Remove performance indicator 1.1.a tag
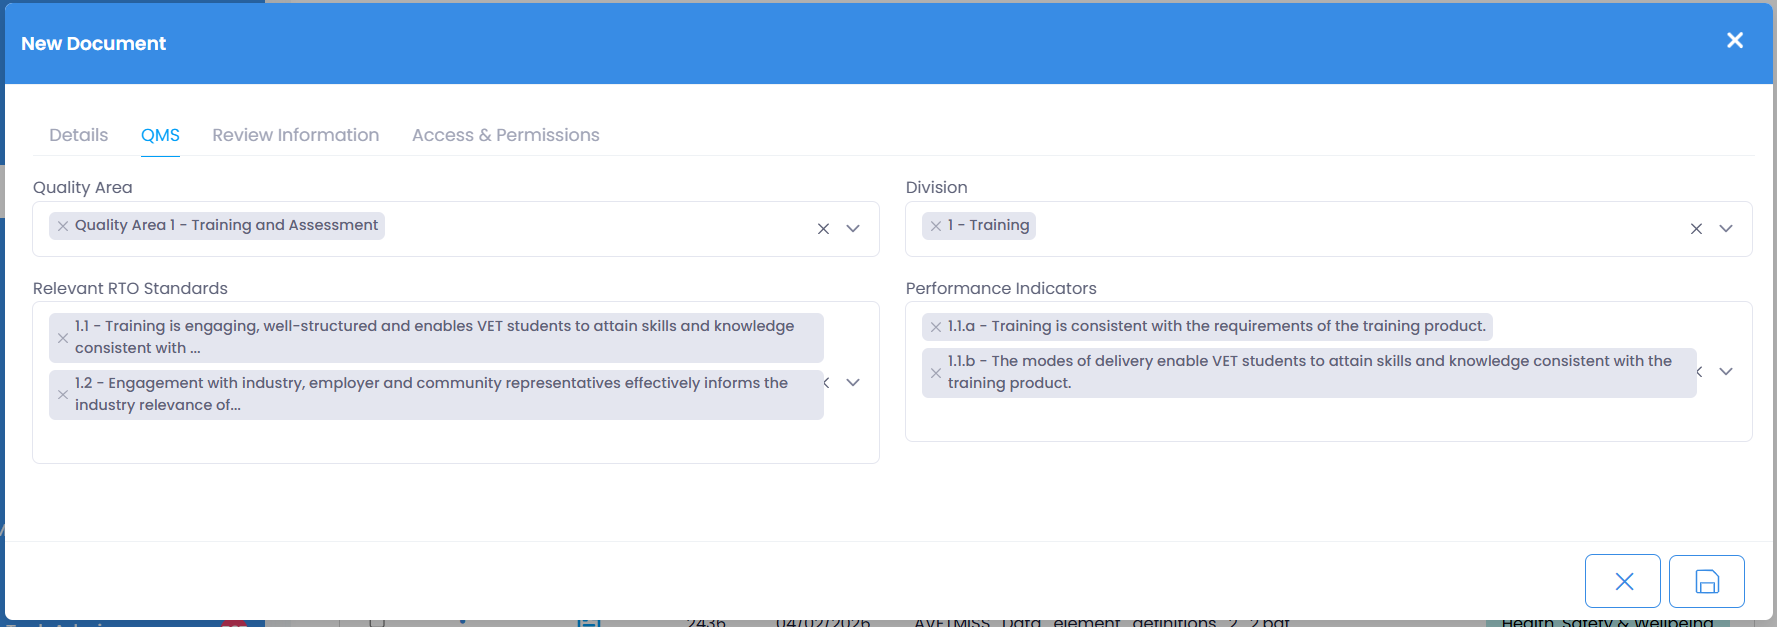 tap(936, 327)
